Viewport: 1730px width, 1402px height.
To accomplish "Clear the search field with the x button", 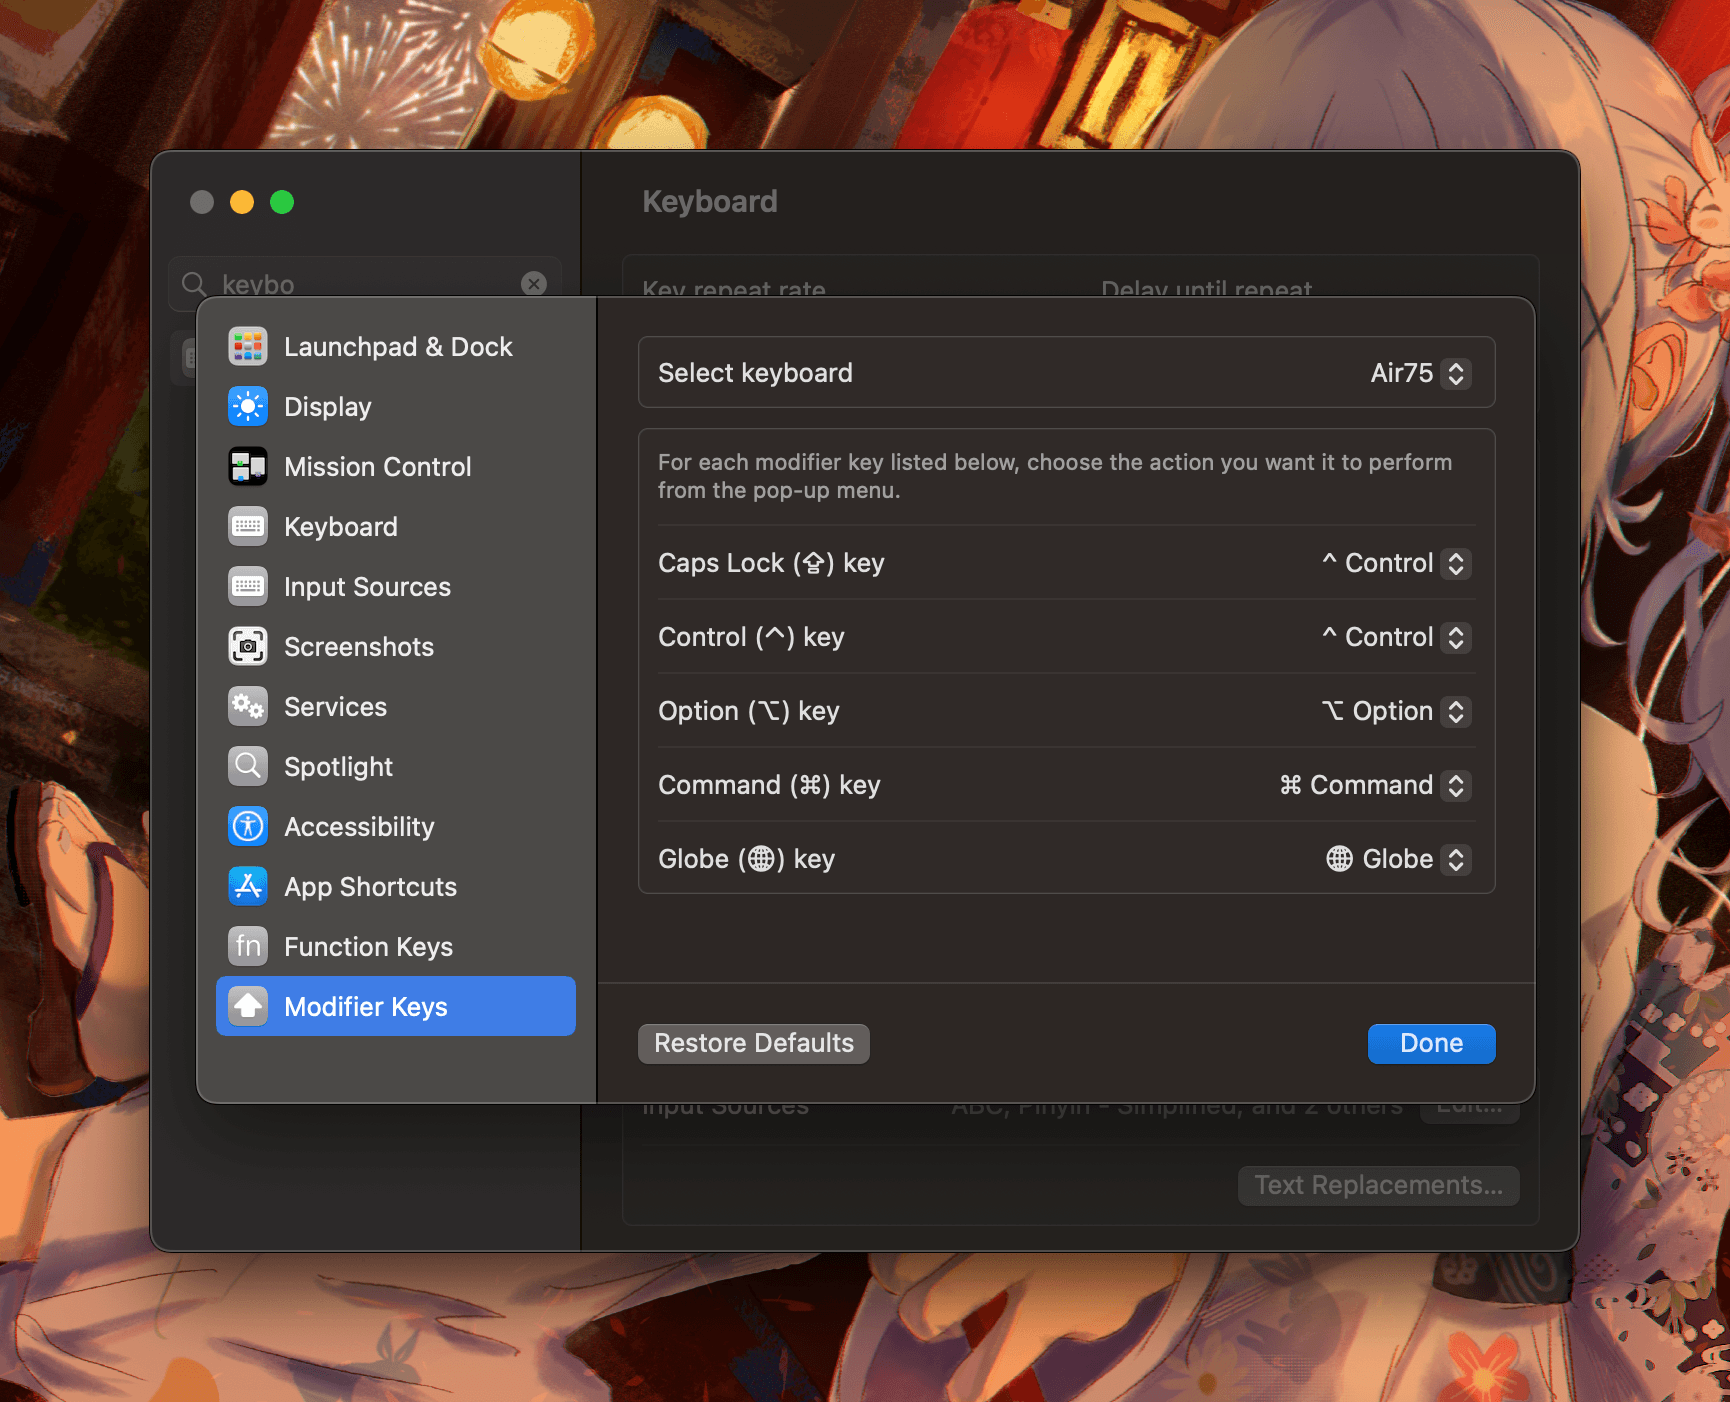I will (534, 283).
